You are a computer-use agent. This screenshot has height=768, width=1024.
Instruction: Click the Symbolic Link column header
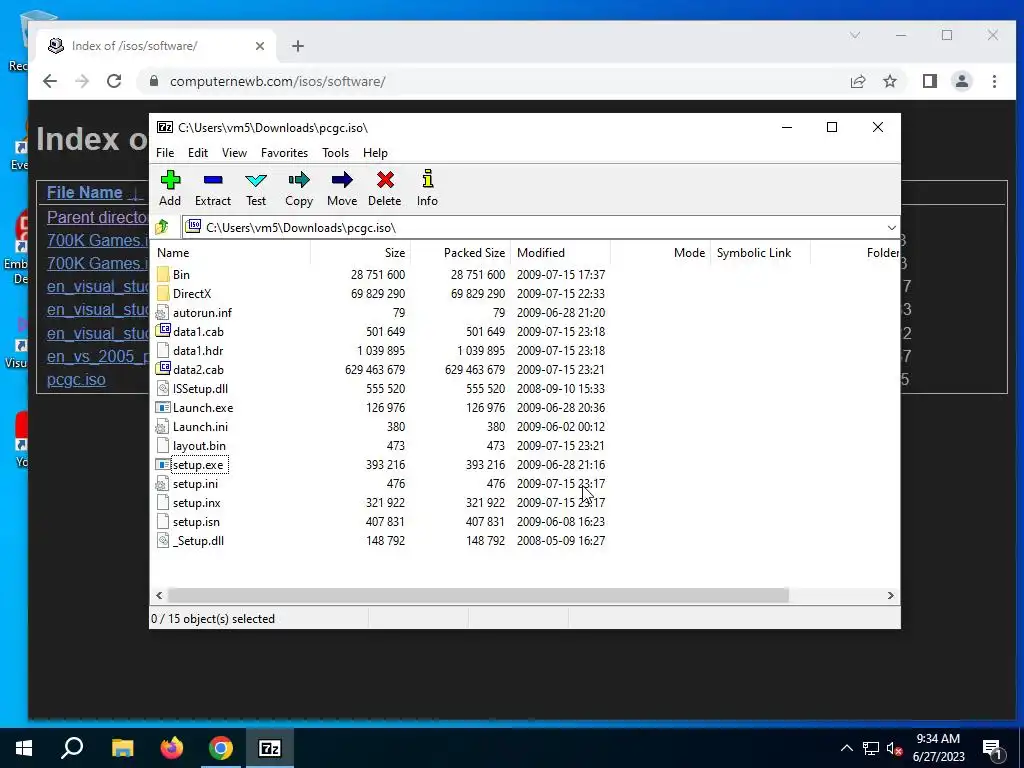point(760,253)
